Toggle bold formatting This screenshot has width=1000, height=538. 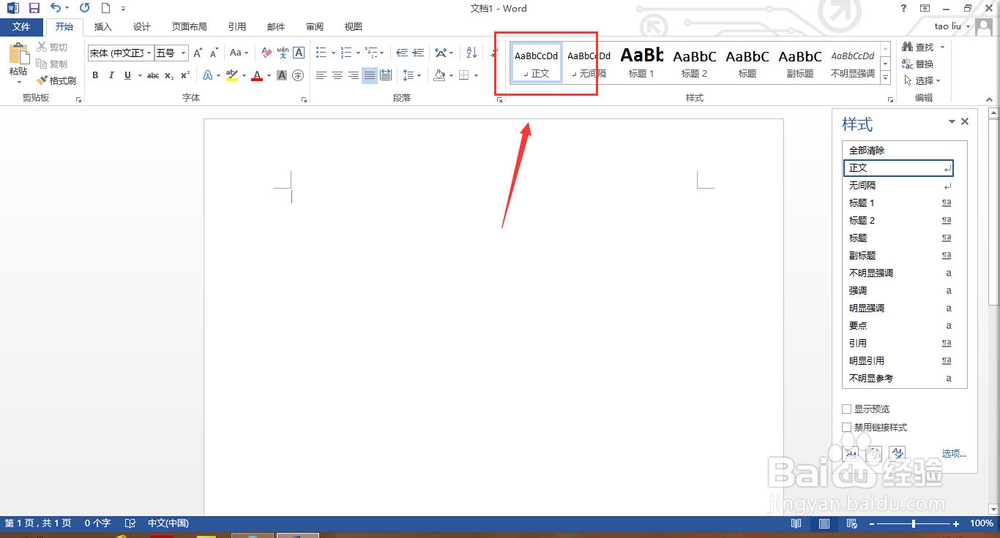[x=95, y=75]
